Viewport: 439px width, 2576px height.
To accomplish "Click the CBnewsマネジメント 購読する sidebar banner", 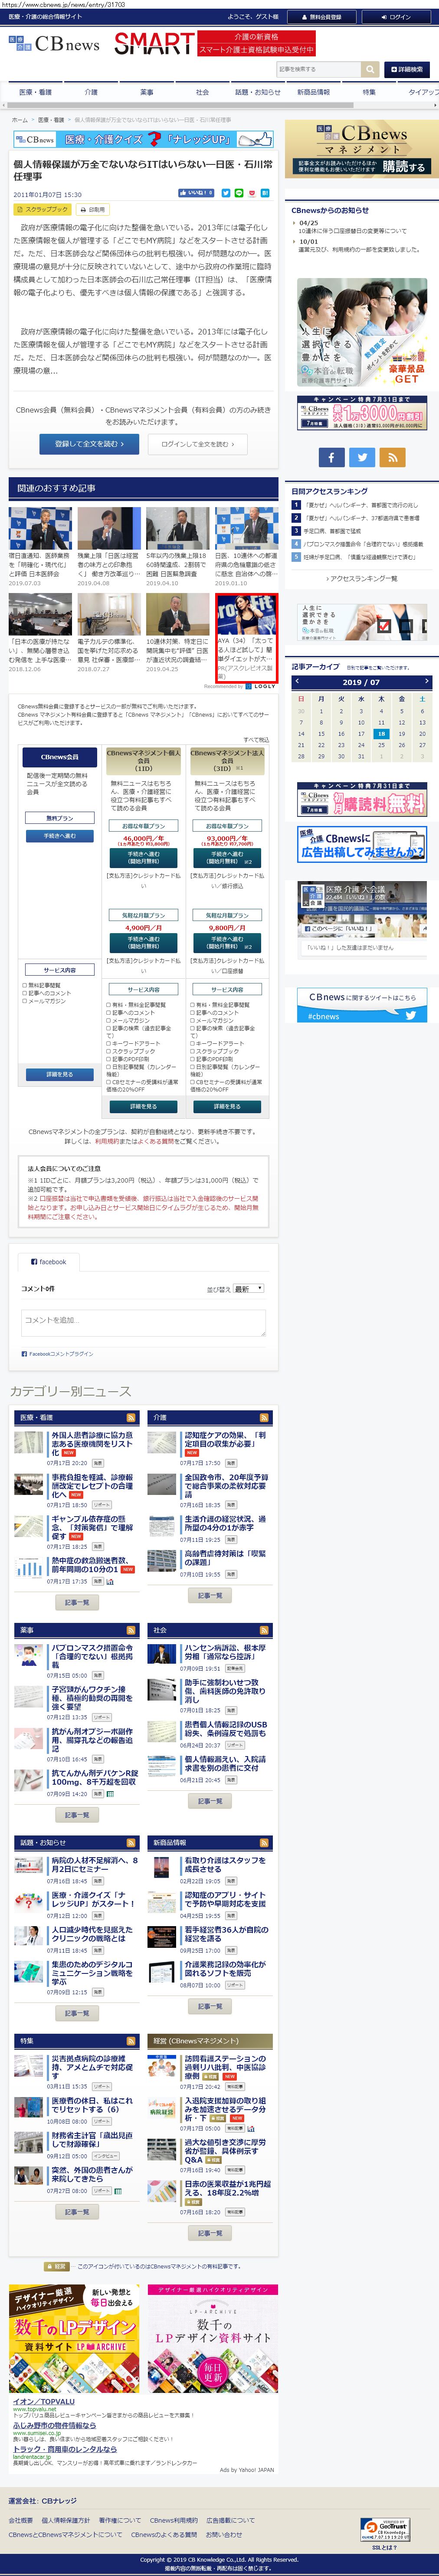I will [362, 150].
